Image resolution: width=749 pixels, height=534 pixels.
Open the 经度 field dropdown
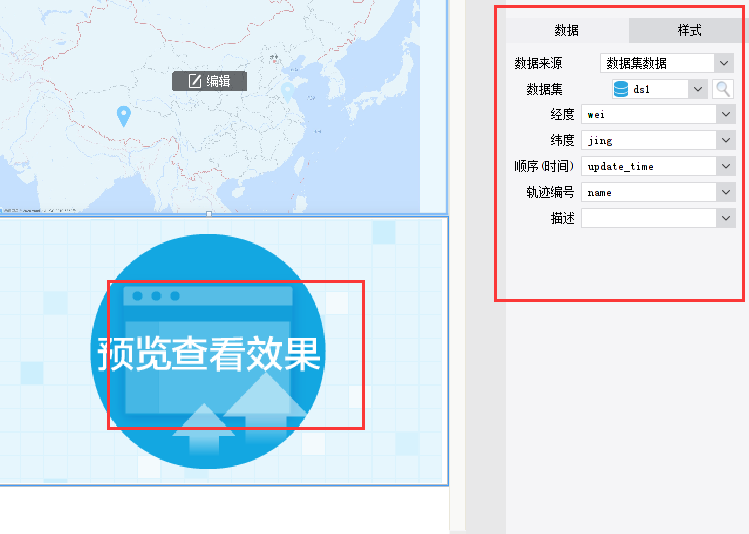(726, 115)
